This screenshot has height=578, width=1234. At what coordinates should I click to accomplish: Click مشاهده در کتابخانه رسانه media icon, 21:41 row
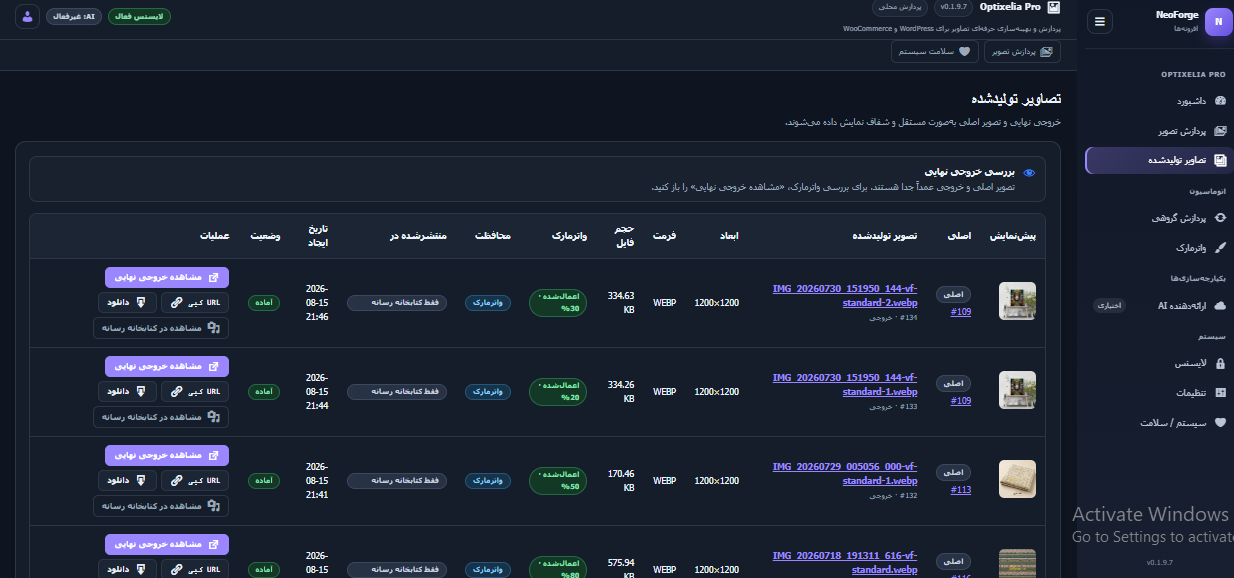213,506
